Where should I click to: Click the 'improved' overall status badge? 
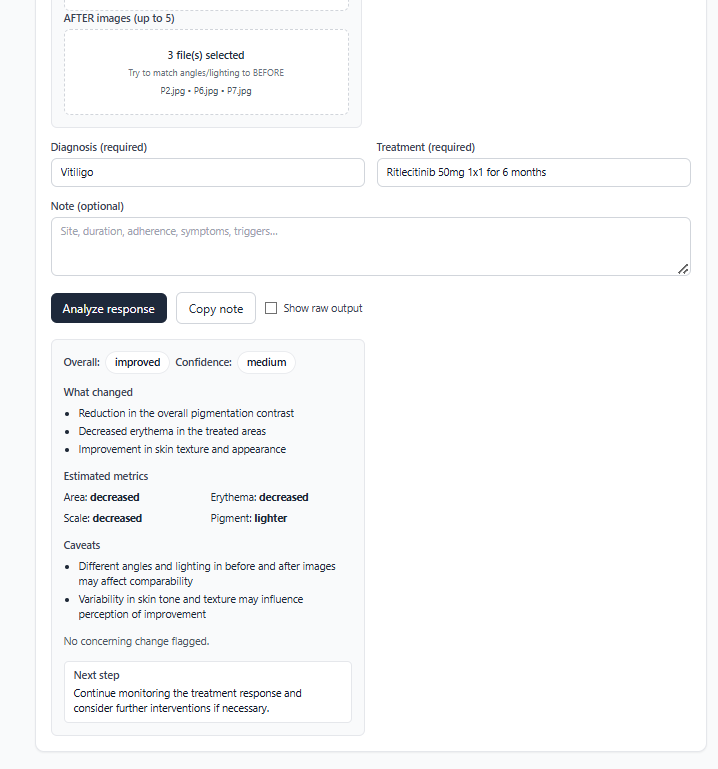(137, 362)
